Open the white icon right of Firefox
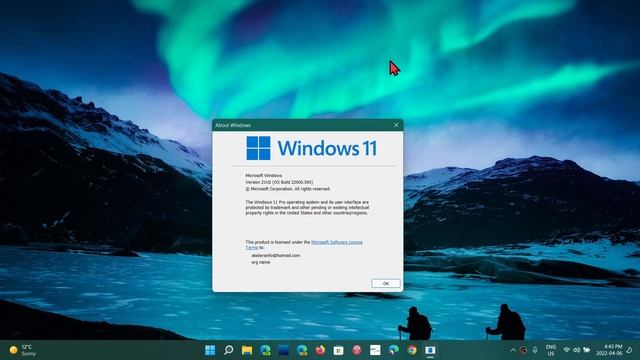Screen dimensions: 640x360 pos(338,350)
